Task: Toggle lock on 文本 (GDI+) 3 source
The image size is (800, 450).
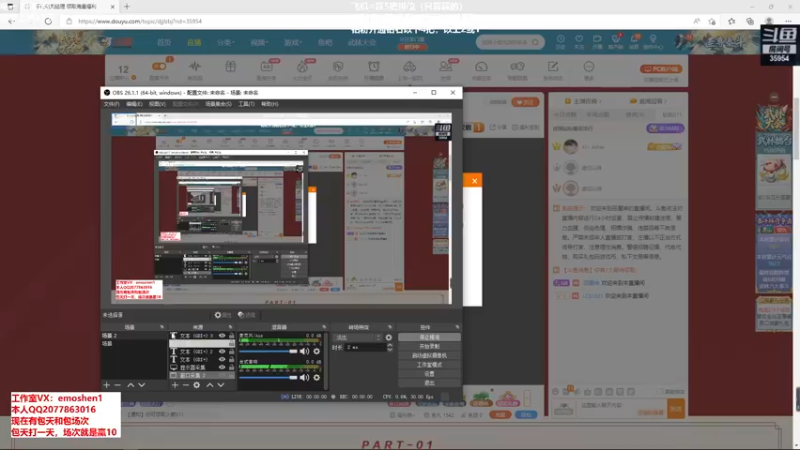Action: [232, 336]
